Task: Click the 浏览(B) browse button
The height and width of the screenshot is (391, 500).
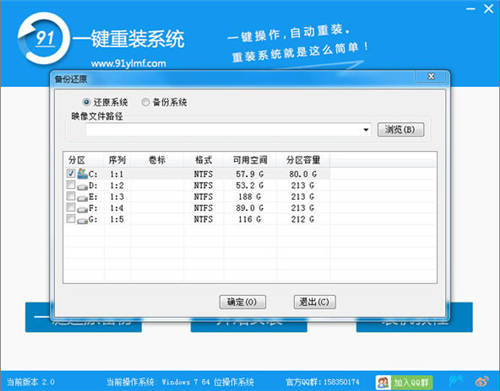Action: coord(401,129)
